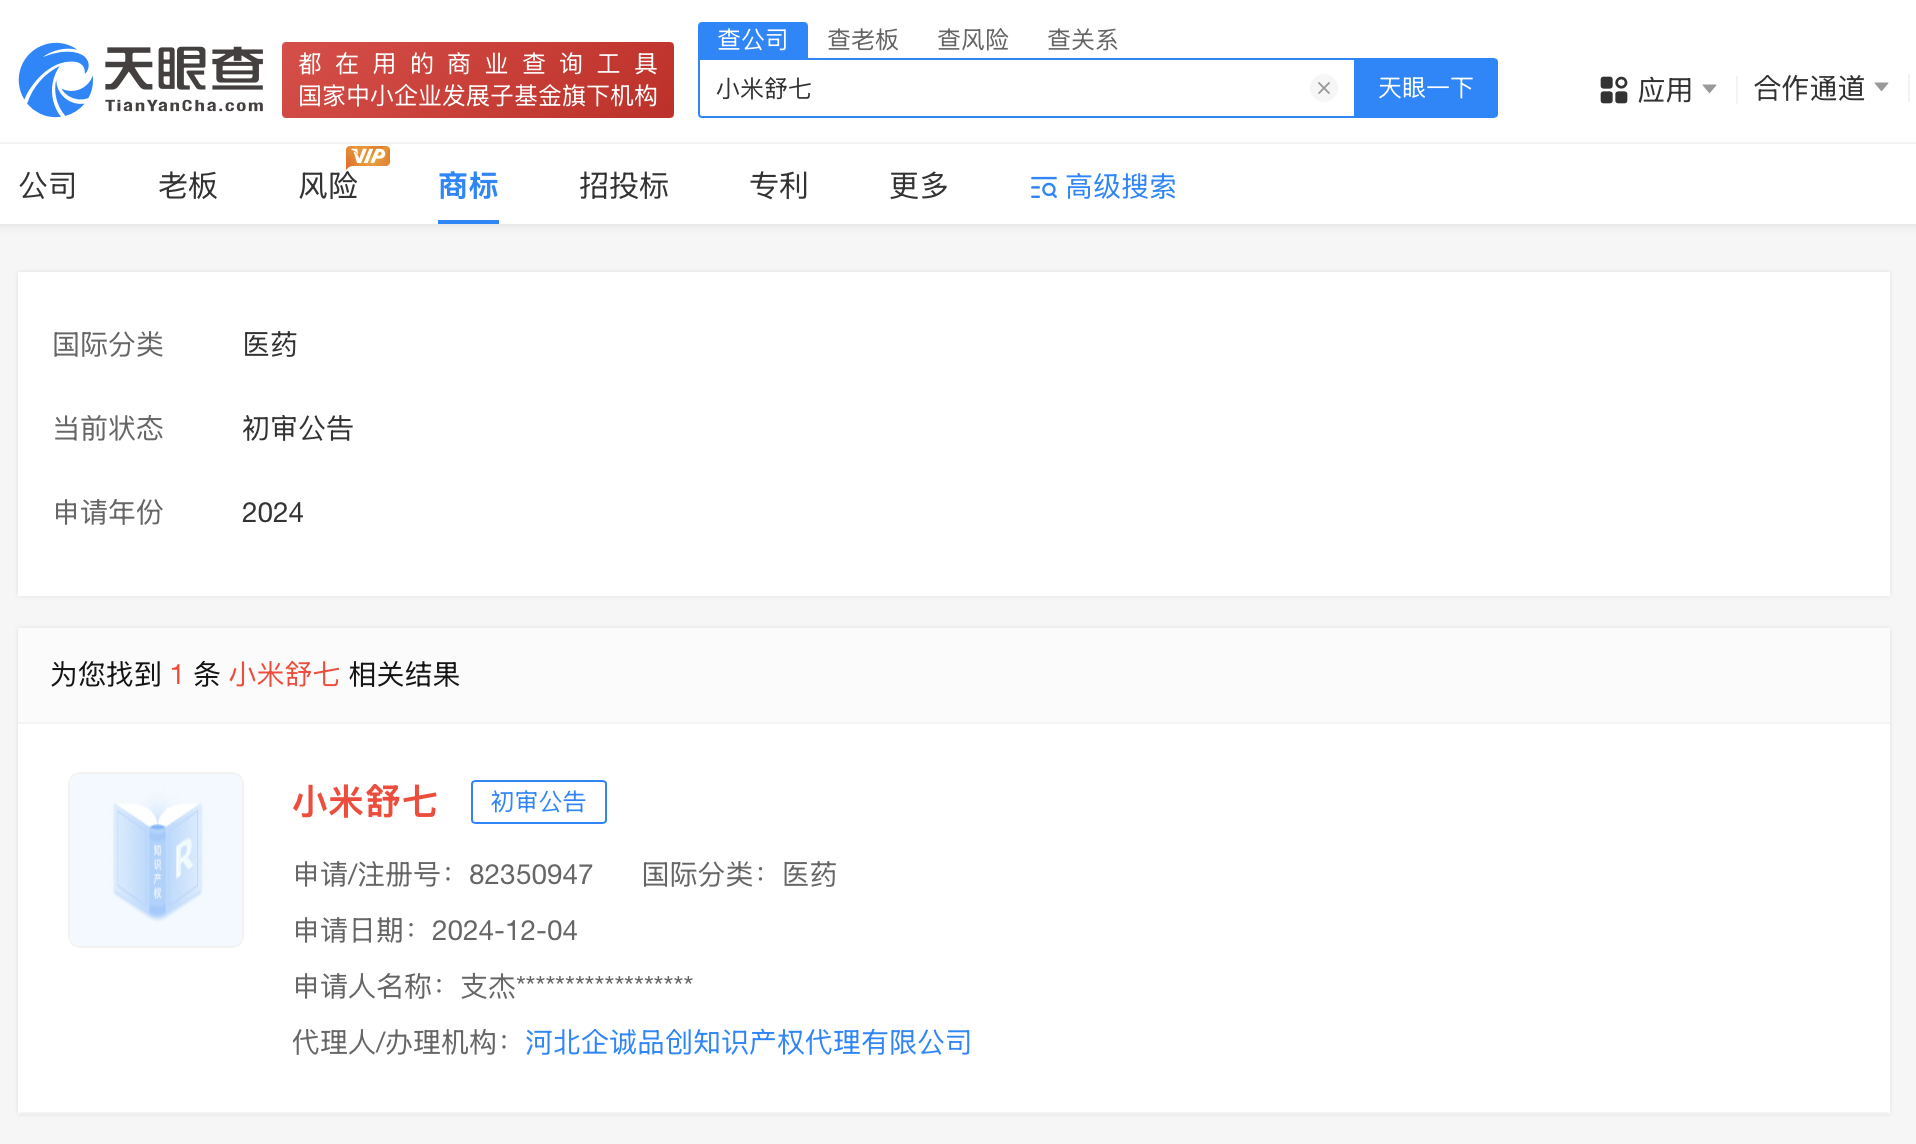Click the TianYanCha logo
Image resolution: width=1916 pixels, height=1144 pixels.
[141, 80]
